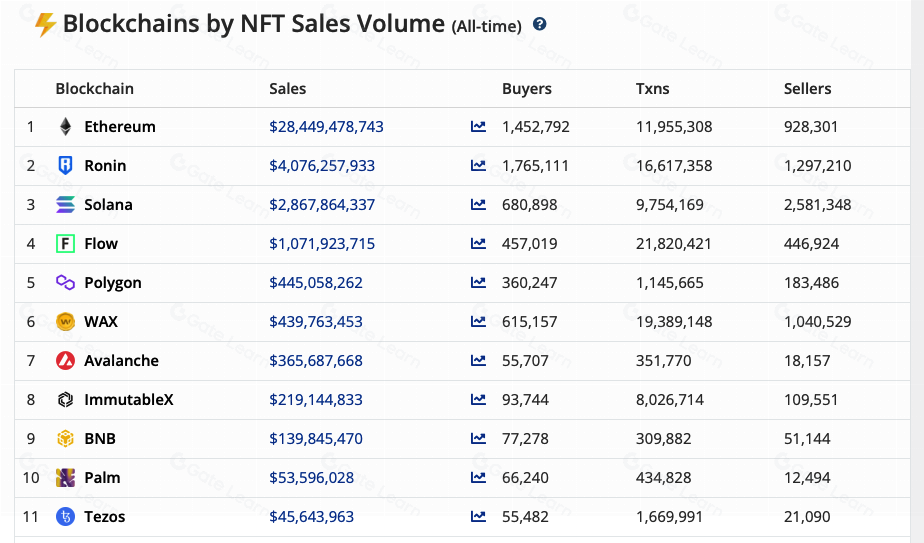Screen dimensions: 924x543
Task: Open the Palm blockchain name link
Action: [x=102, y=478]
